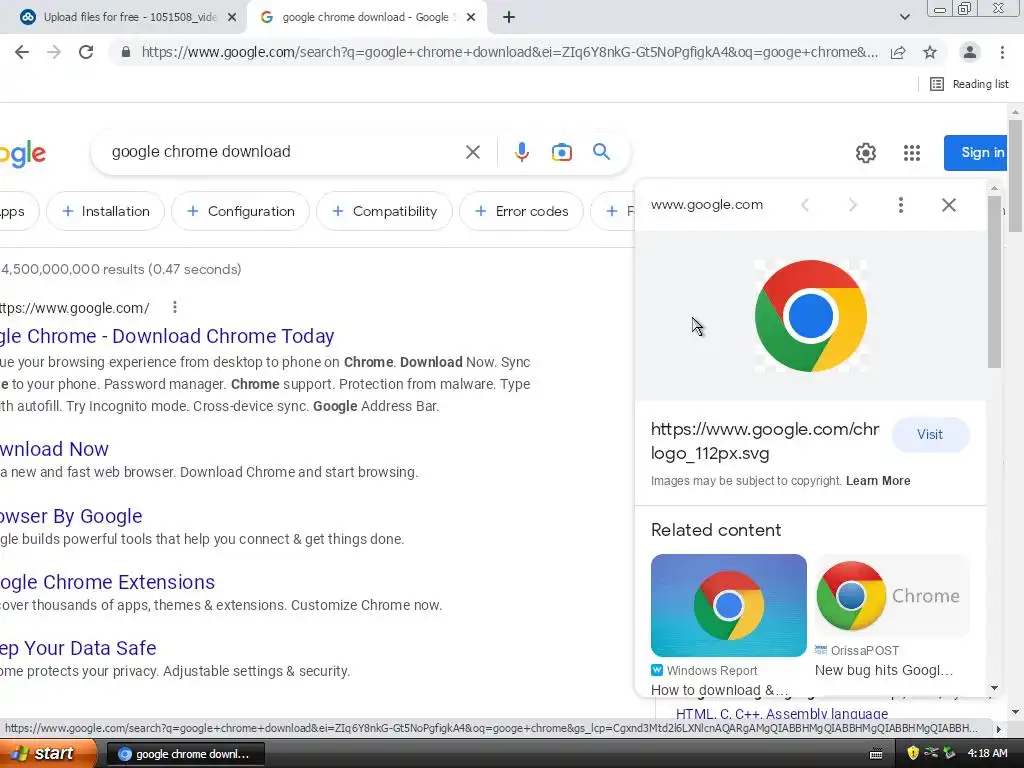Screen dimensions: 1024x768
Task: Add Configuration filter chip
Action: (240, 211)
